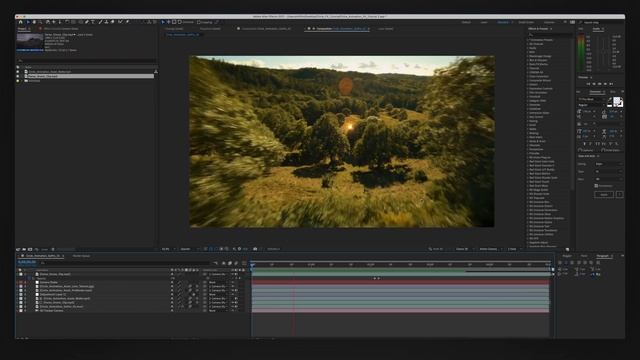Delete selected project item with trash icon
Screen dimensions: 640x360
click(x=53, y=249)
